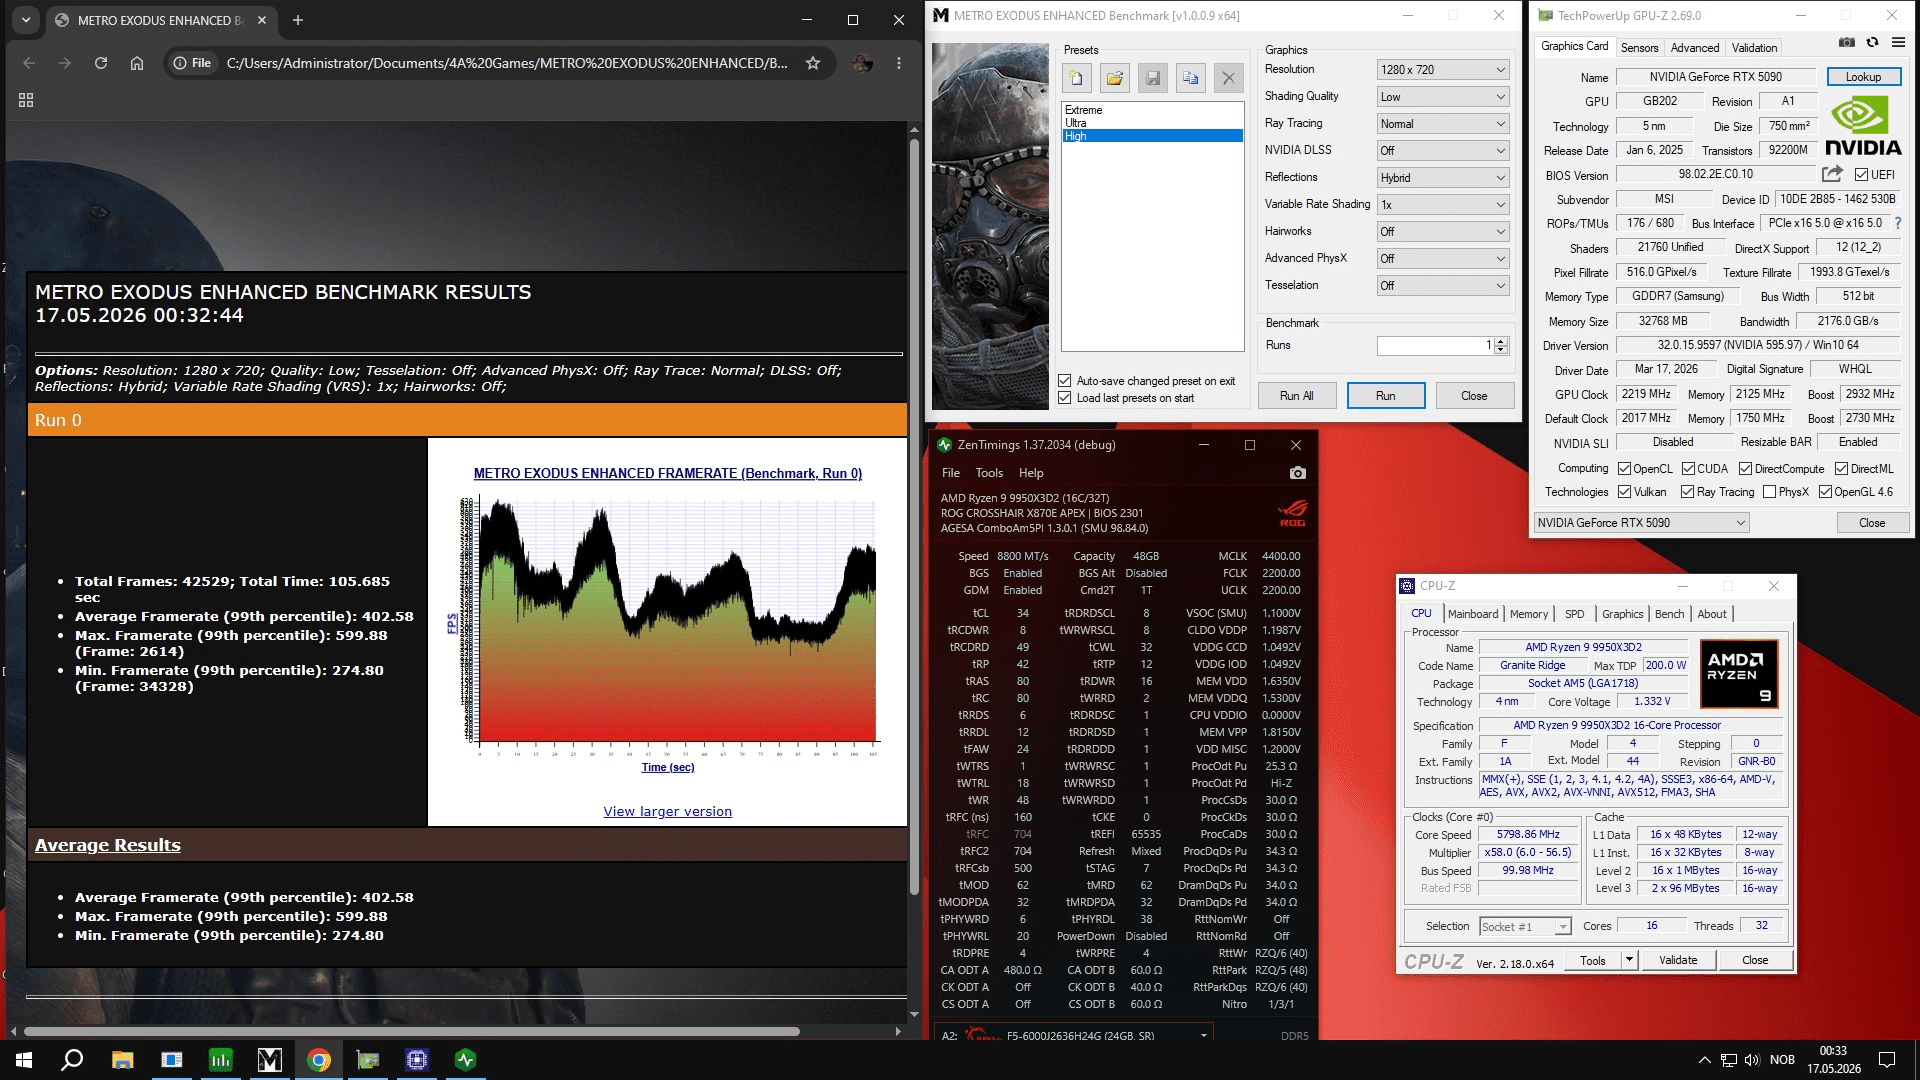Toggle the UEFI checkbox in GPU-Z
Screen dimensions: 1920x1080
[x=1861, y=175]
